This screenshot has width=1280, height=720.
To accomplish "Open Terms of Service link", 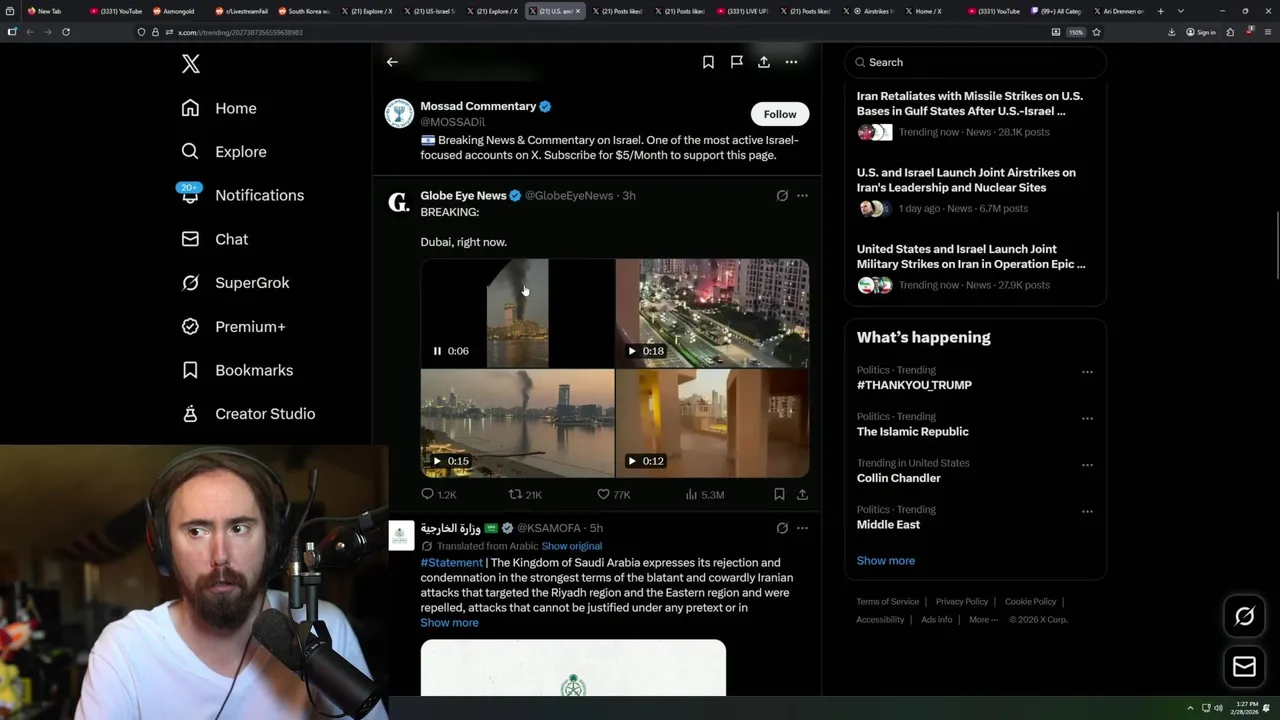I will [887, 602].
